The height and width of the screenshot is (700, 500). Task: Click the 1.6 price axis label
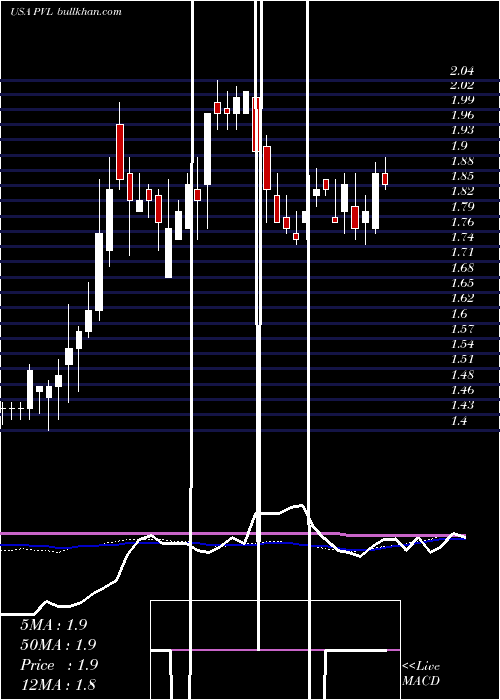click(x=459, y=314)
